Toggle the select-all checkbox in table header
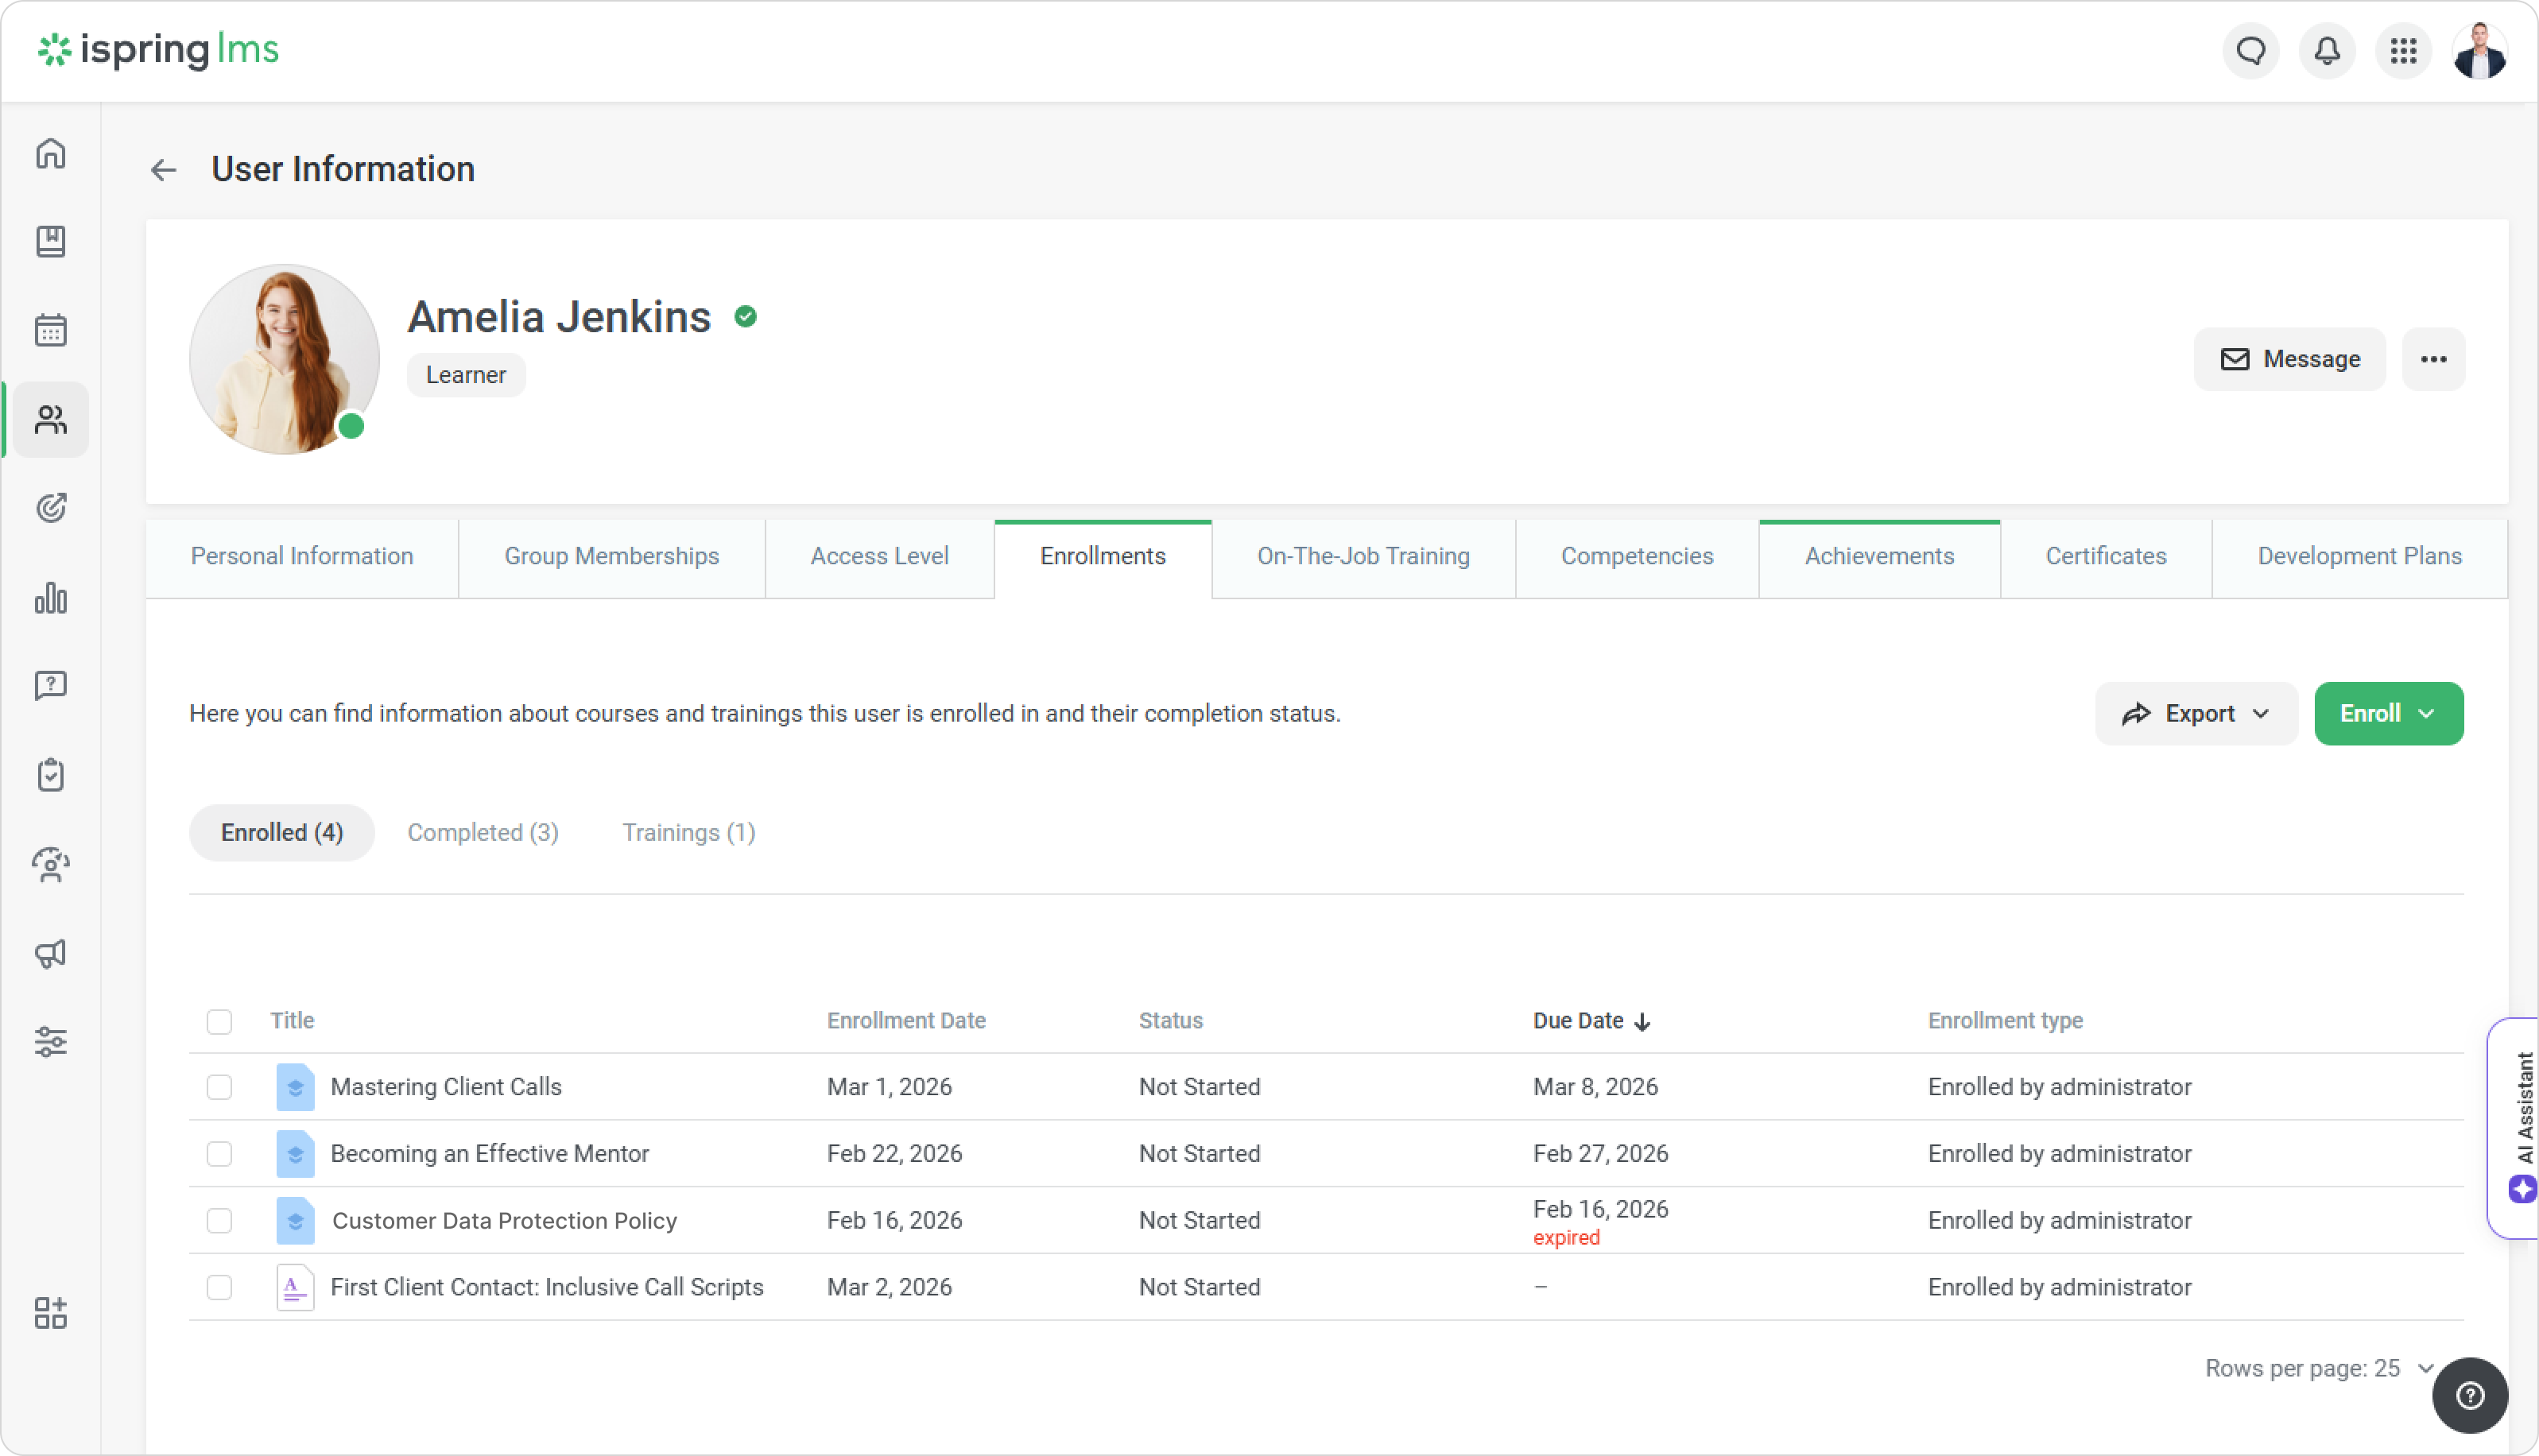2539x1456 pixels. click(x=219, y=1021)
